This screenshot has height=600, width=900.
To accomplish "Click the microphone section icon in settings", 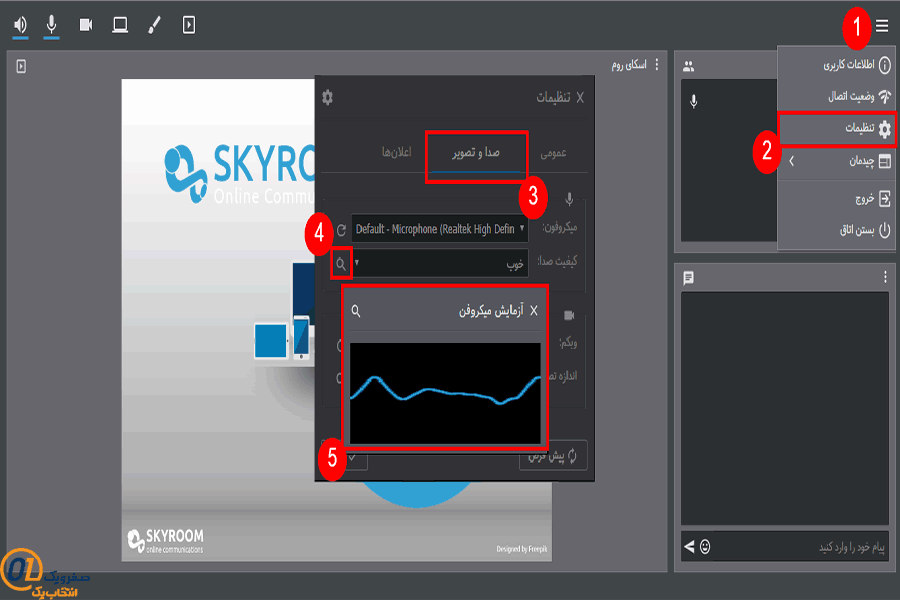I will pos(569,199).
